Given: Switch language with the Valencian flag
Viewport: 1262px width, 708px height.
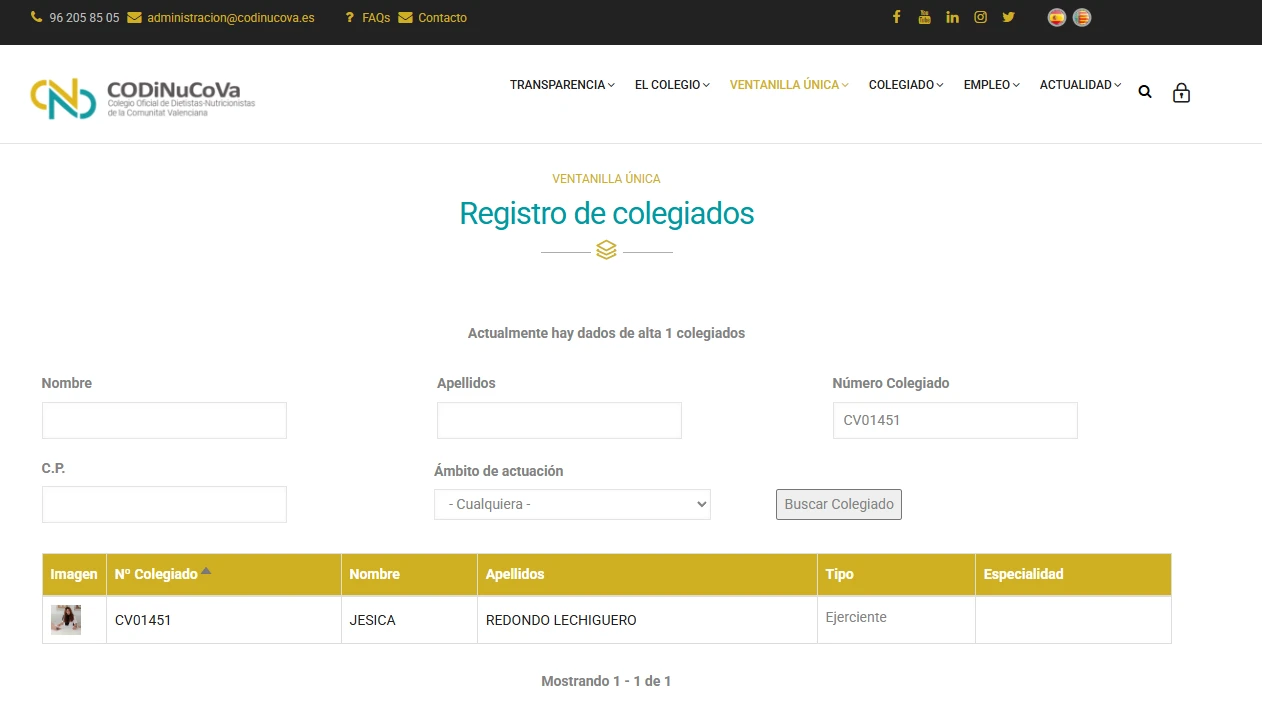Looking at the screenshot, I should point(1082,17).
